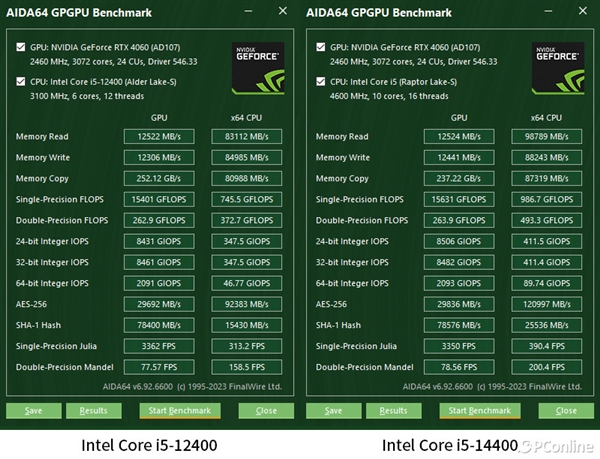Minimize the right AIDA64 GPGPU Benchmark window
Viewport: 600px width, 459px height.
[x=548, y=11]
